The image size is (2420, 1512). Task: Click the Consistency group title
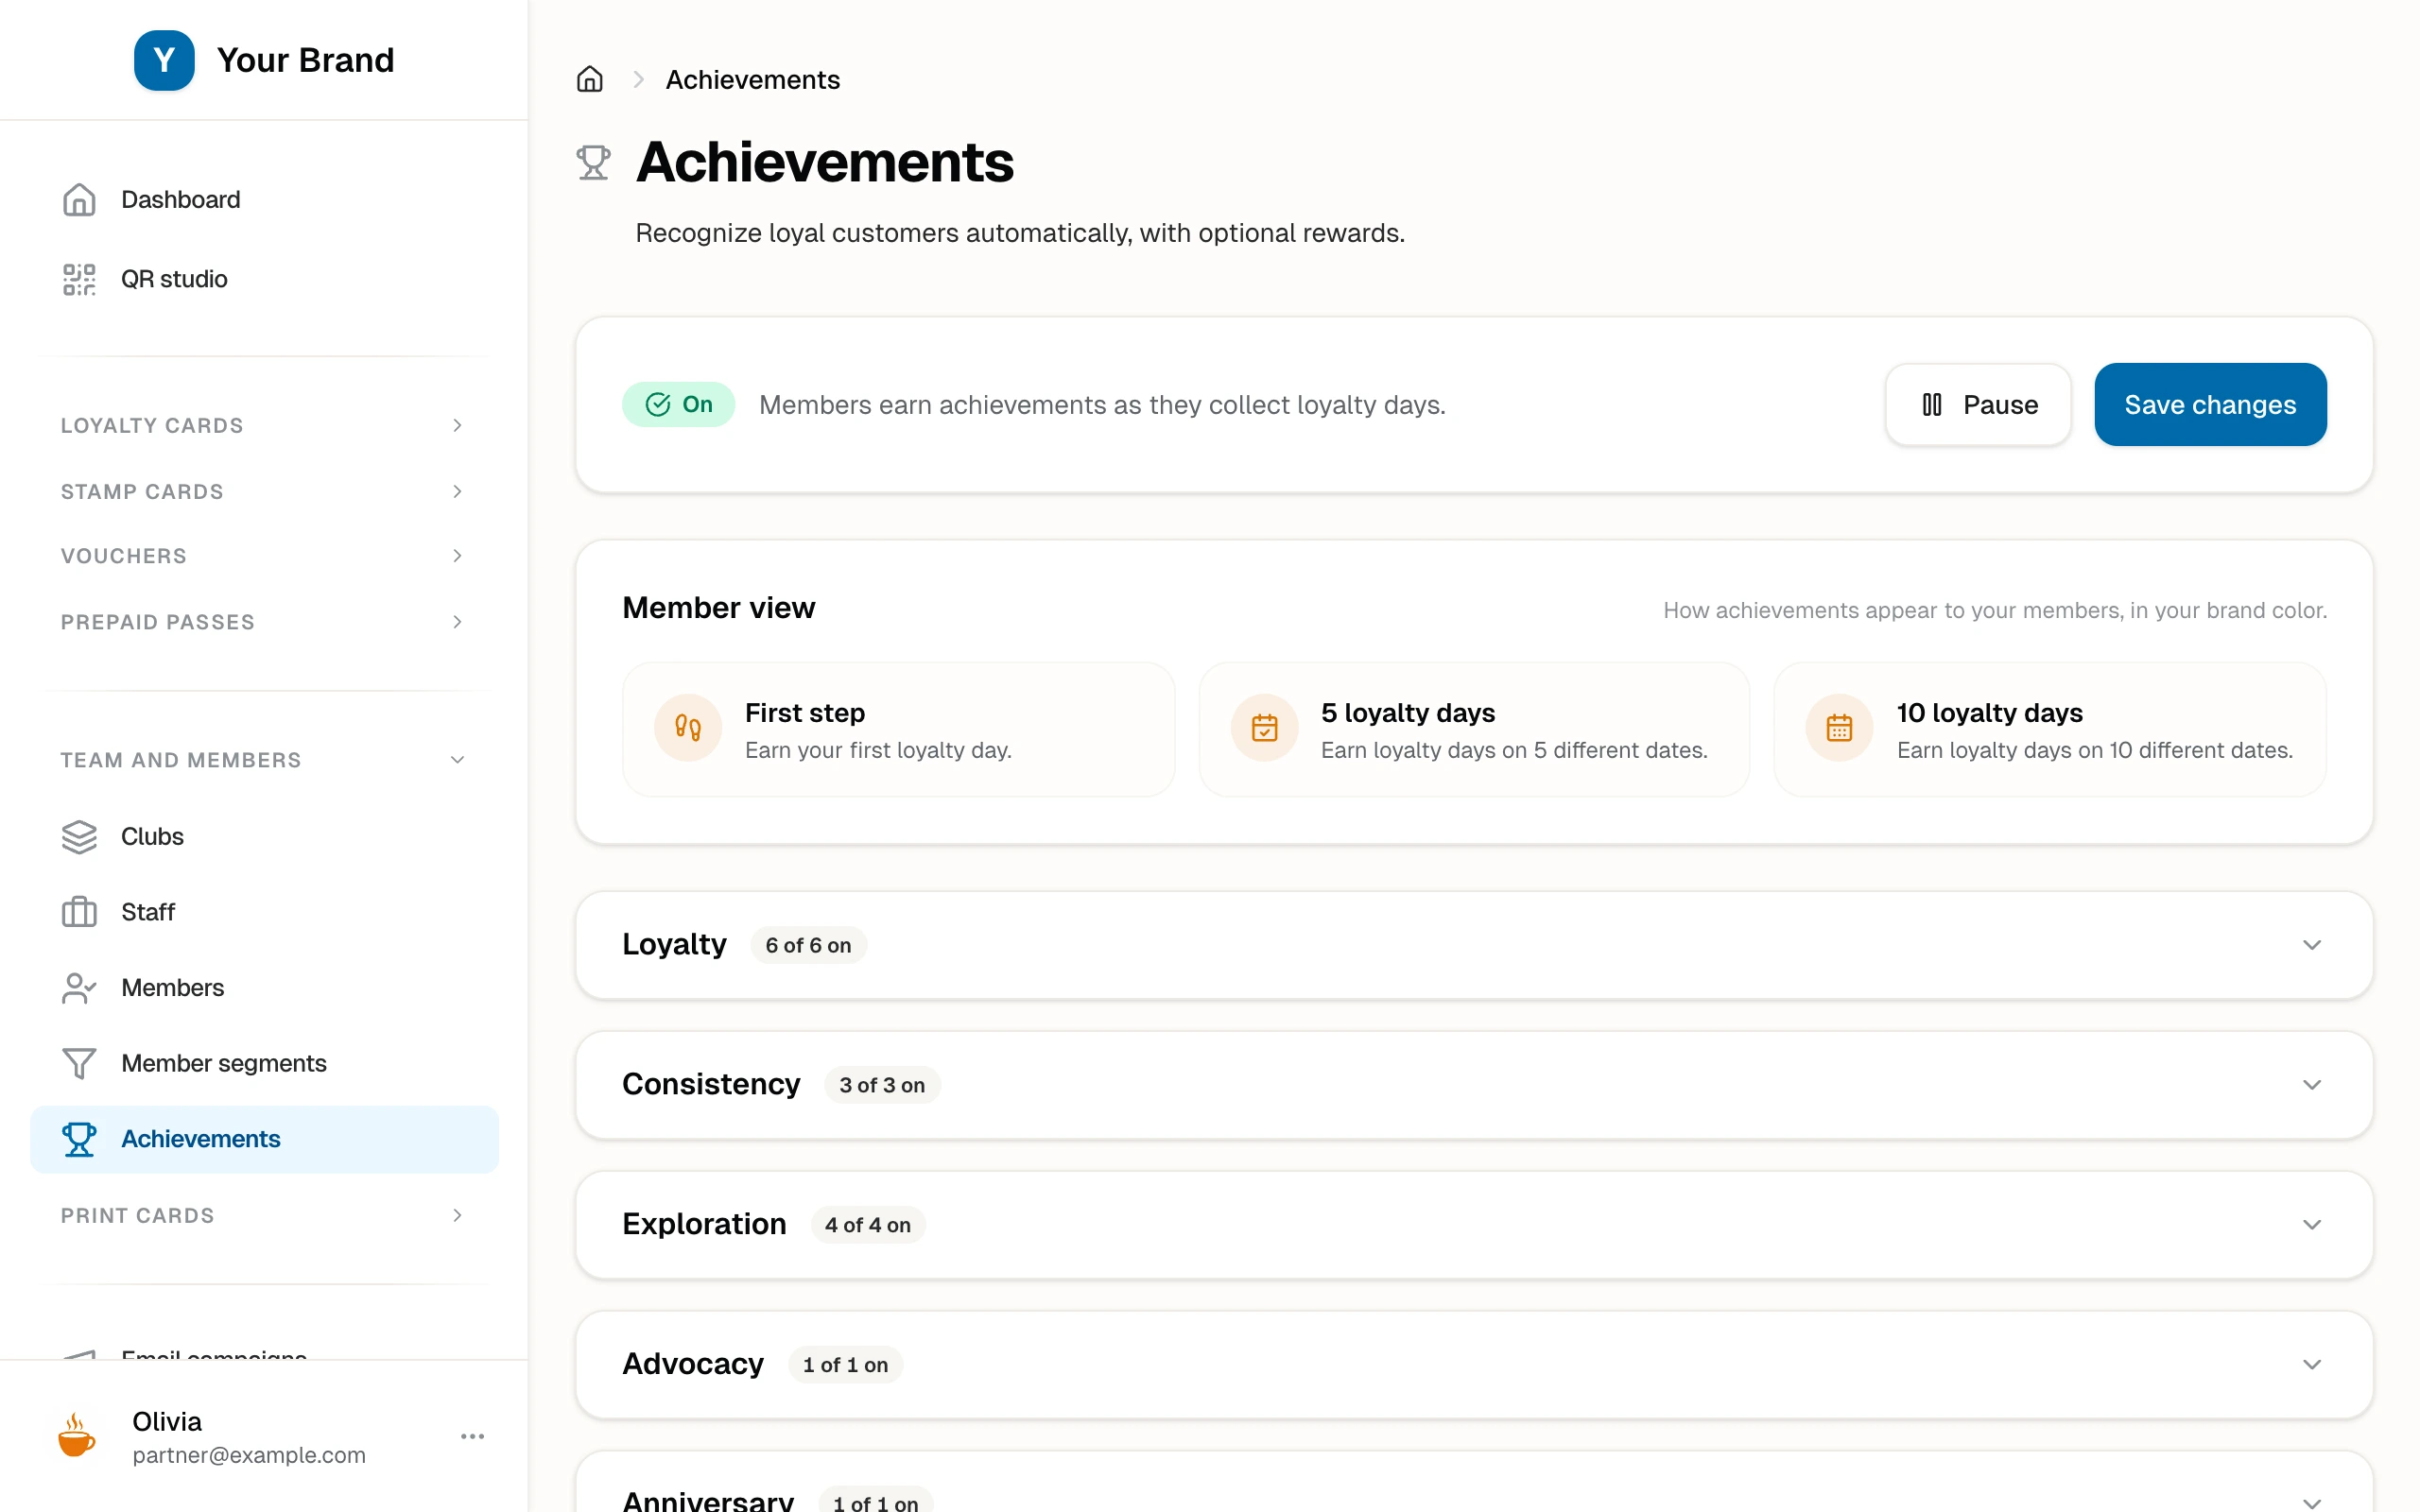click(x=711, y=1084)
